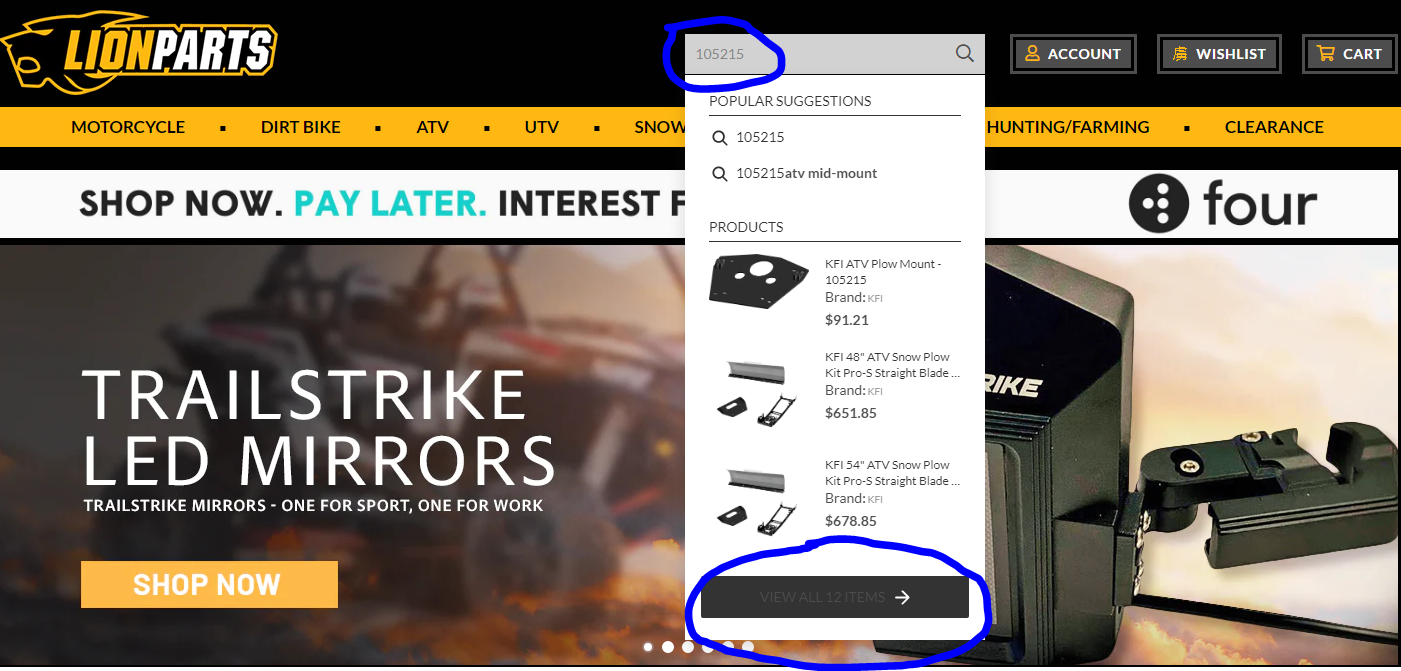The image size is (1401, 671).
Task: Open the Clearance menu
Action: [x=1274, y=127]
